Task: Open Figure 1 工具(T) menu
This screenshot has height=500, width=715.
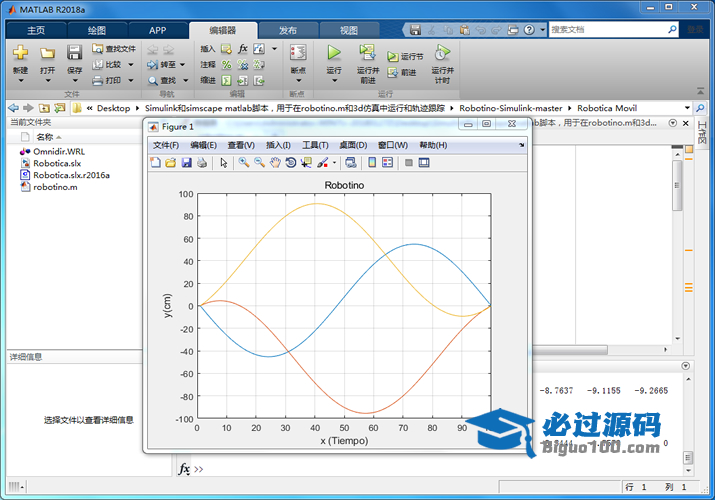Action: tap(315, 145)
